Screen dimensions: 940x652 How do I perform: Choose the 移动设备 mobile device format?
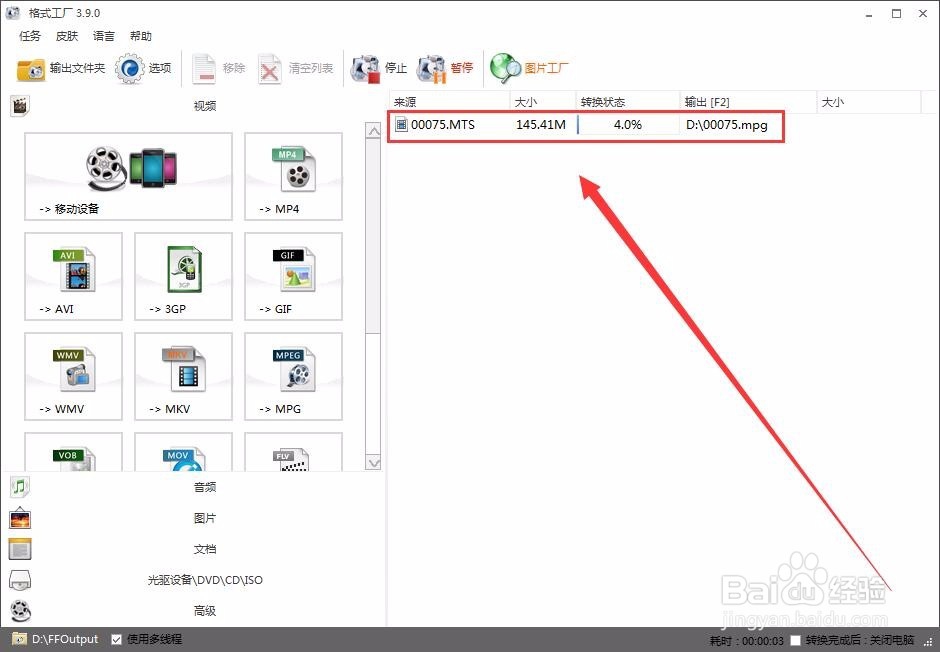(x=128, y=177)
